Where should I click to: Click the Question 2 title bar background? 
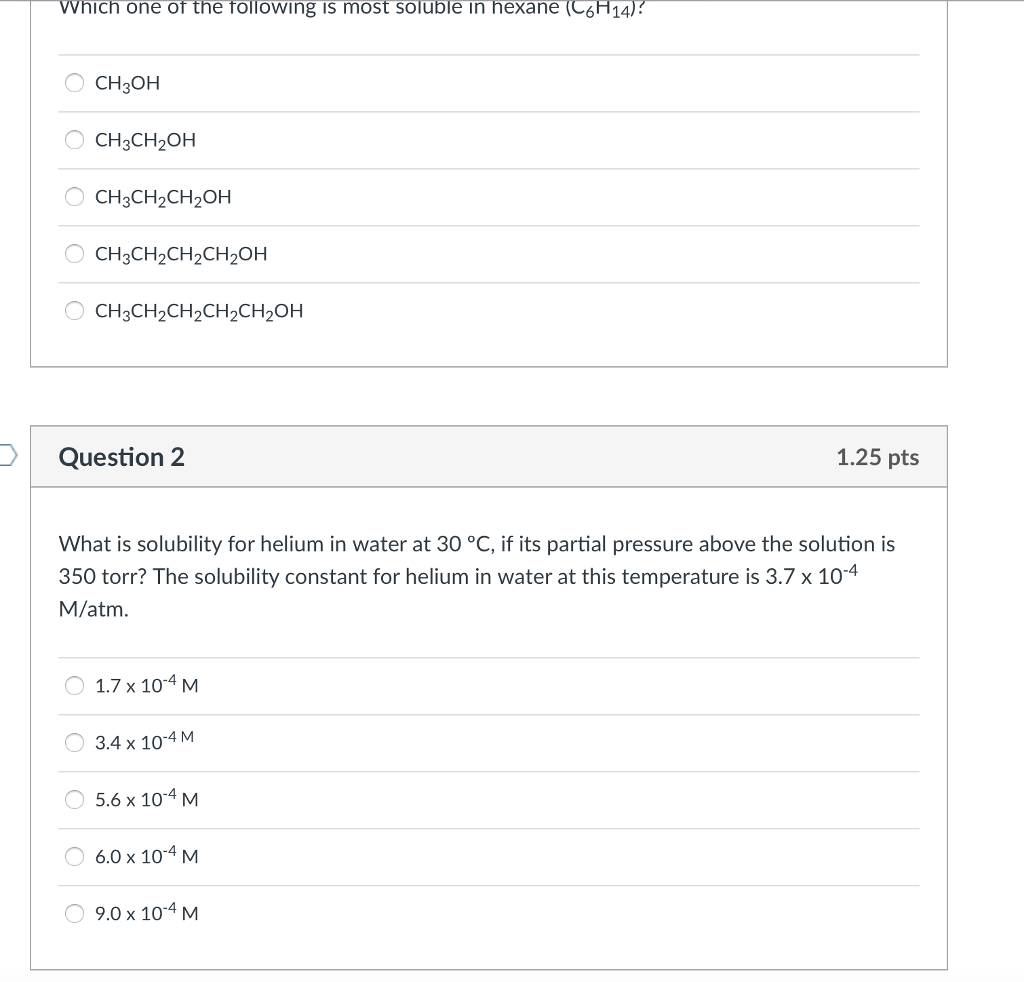[500, 457]
